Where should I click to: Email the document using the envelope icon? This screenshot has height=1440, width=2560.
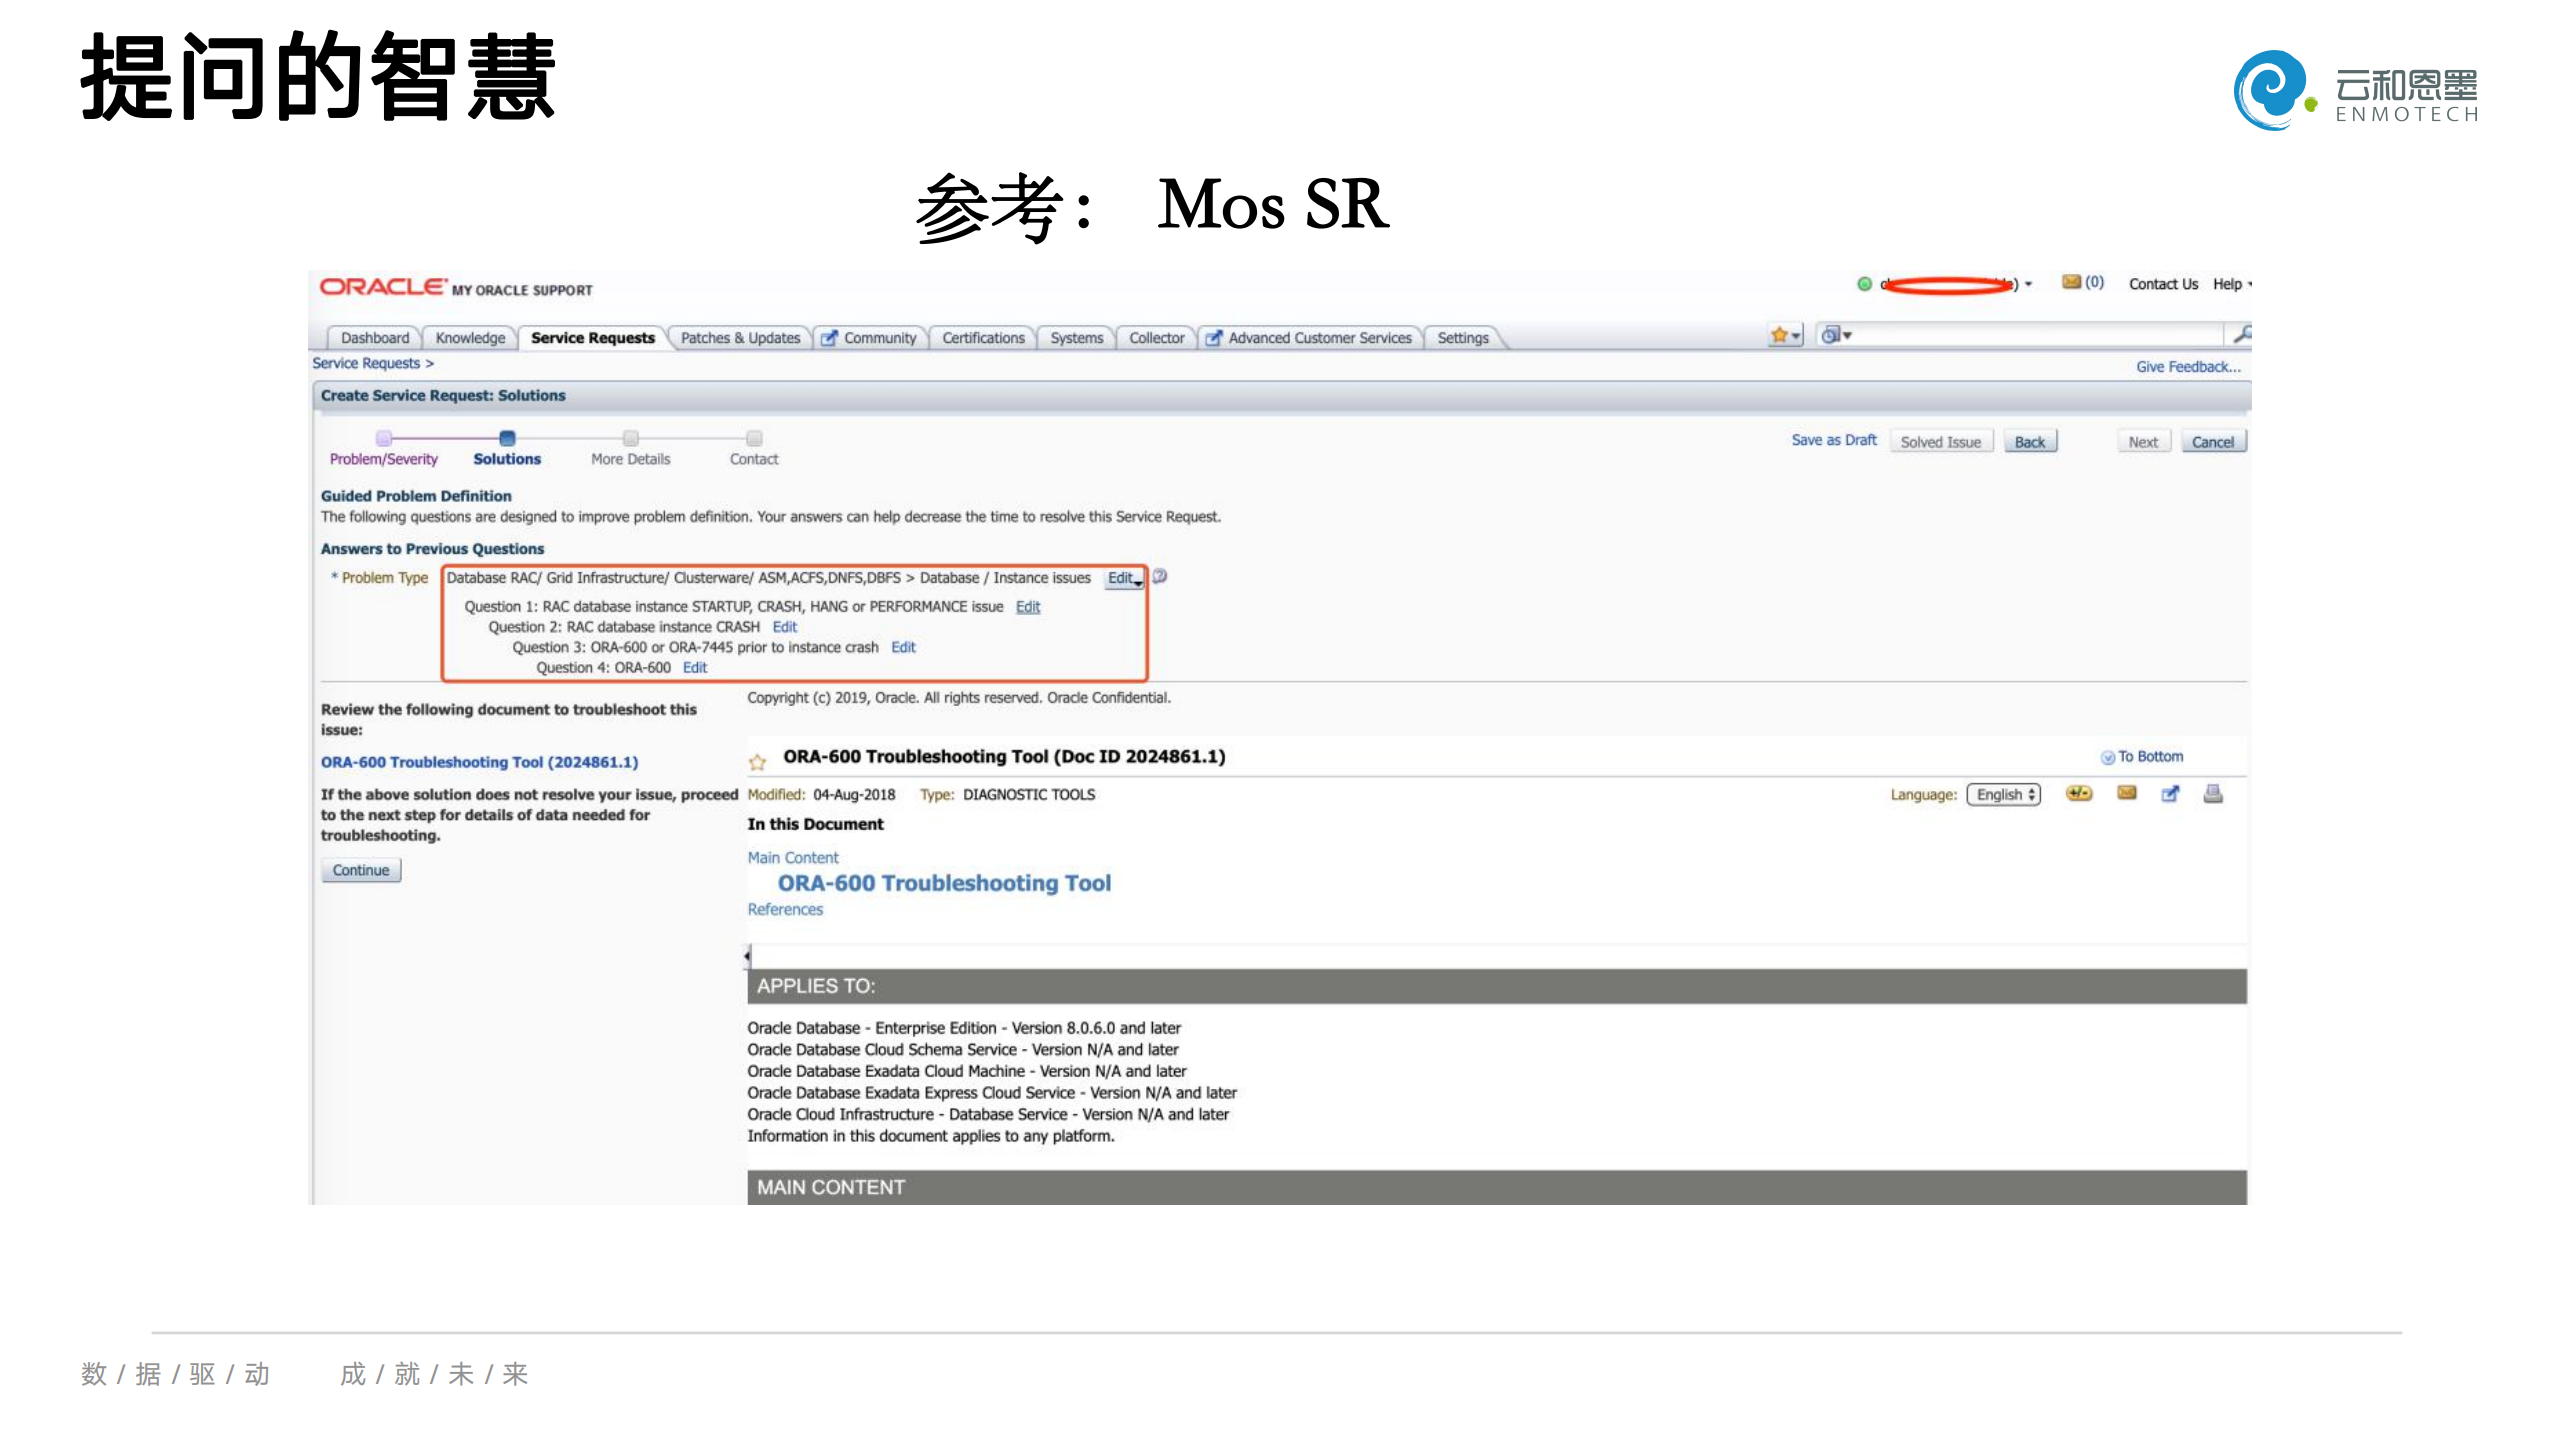(x=2126, y=795)
